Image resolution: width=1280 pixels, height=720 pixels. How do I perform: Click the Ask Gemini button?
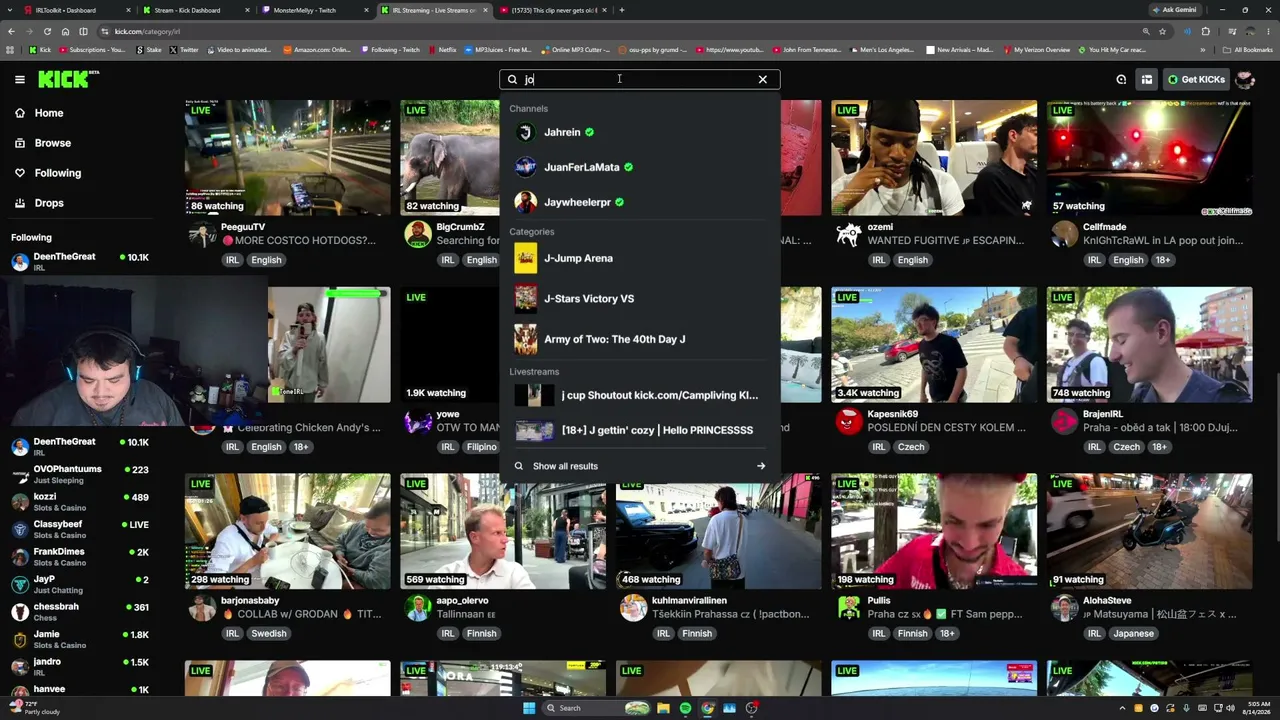pos(1175,10)
